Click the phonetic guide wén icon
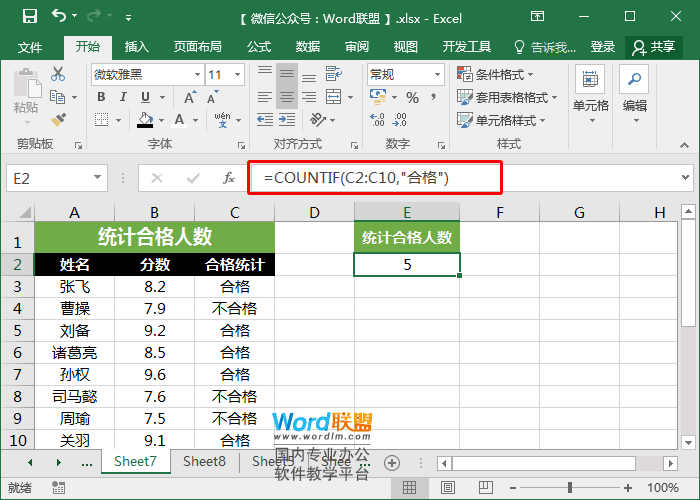700x500 pixels. [x=222, y=120]
